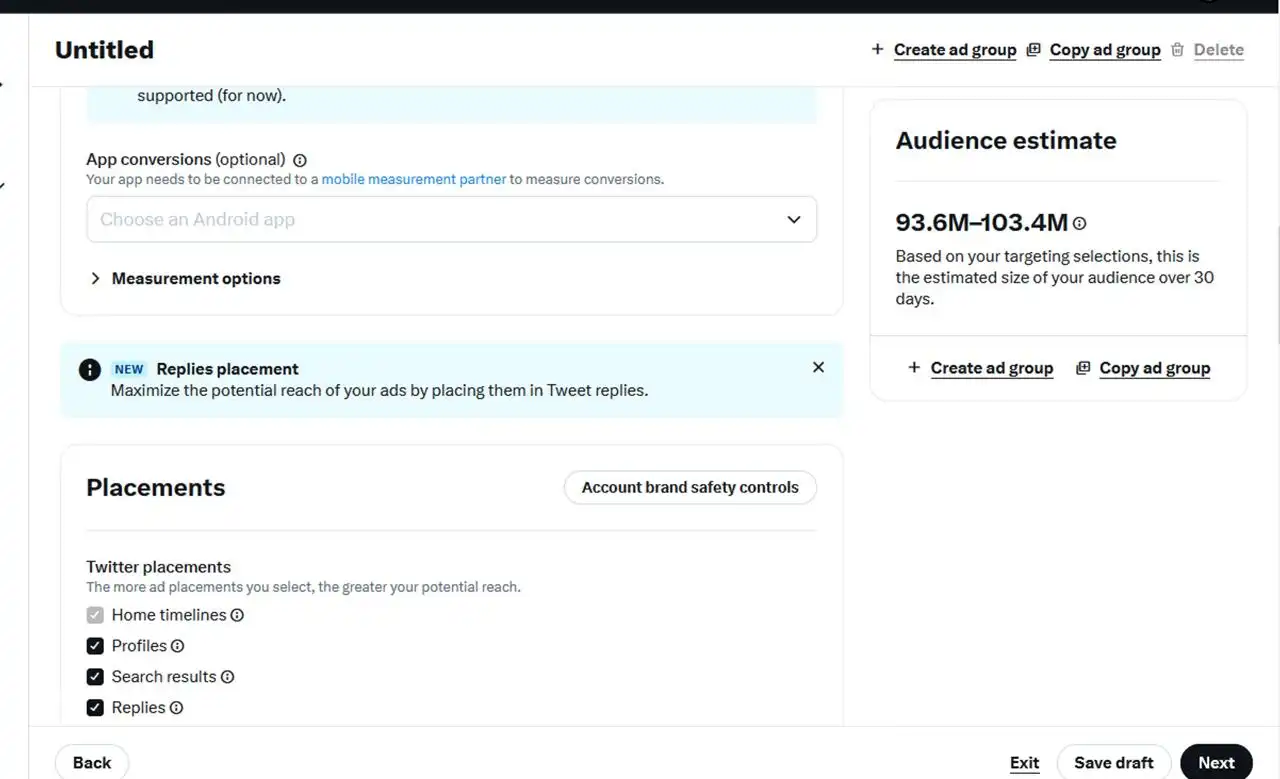Uncheck the Profiles placement checkbox

click(95, 646)
